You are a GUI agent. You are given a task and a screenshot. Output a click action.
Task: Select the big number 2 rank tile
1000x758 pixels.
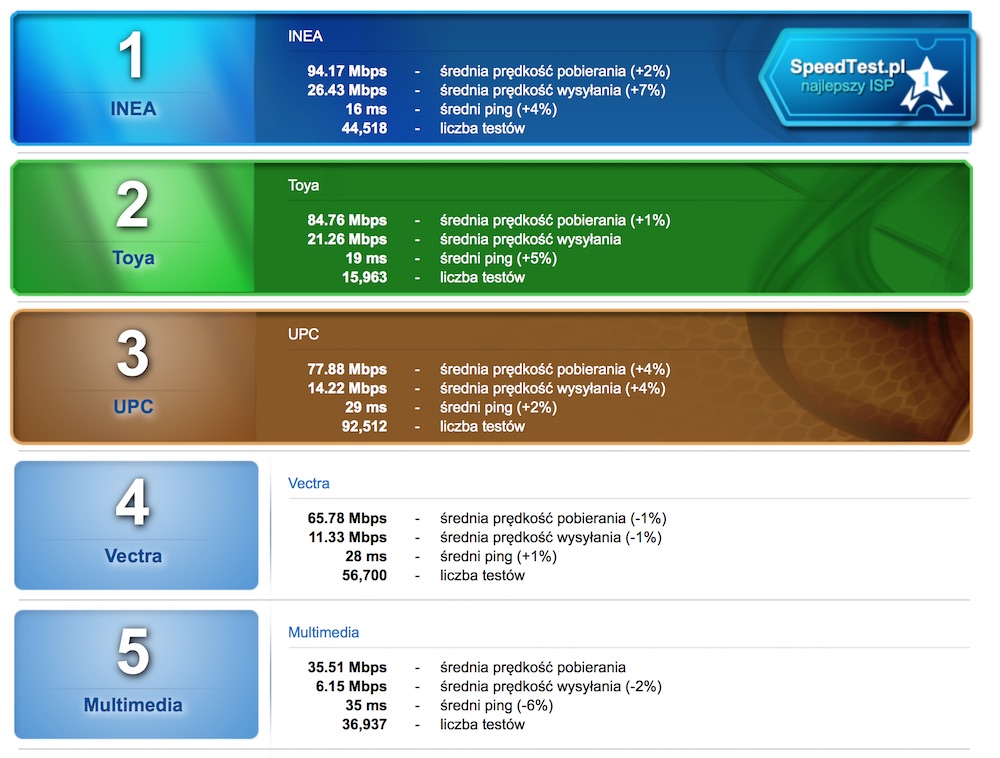(133, 228)
